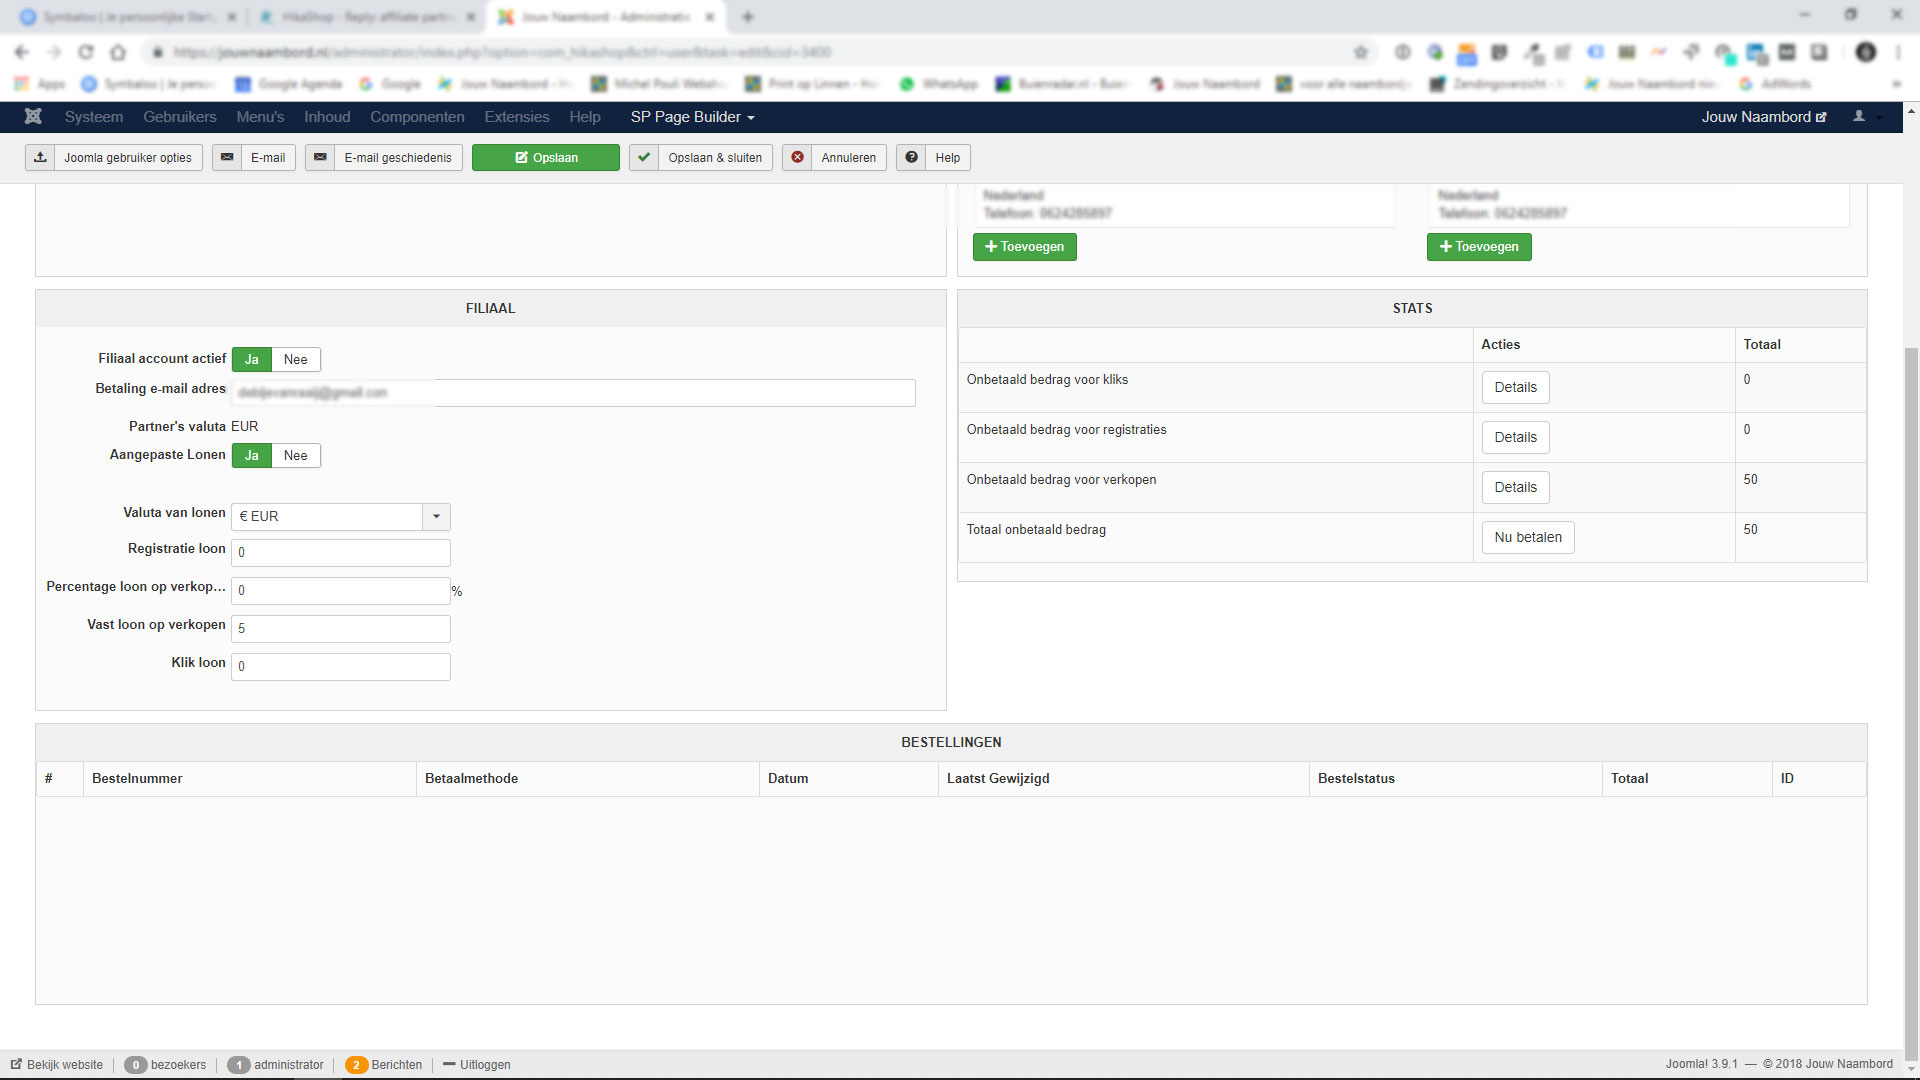The width and height of the screenshot is (1920, 1080).
Task: Set Filiaal account actief to Nee
Action: [295, 360]
